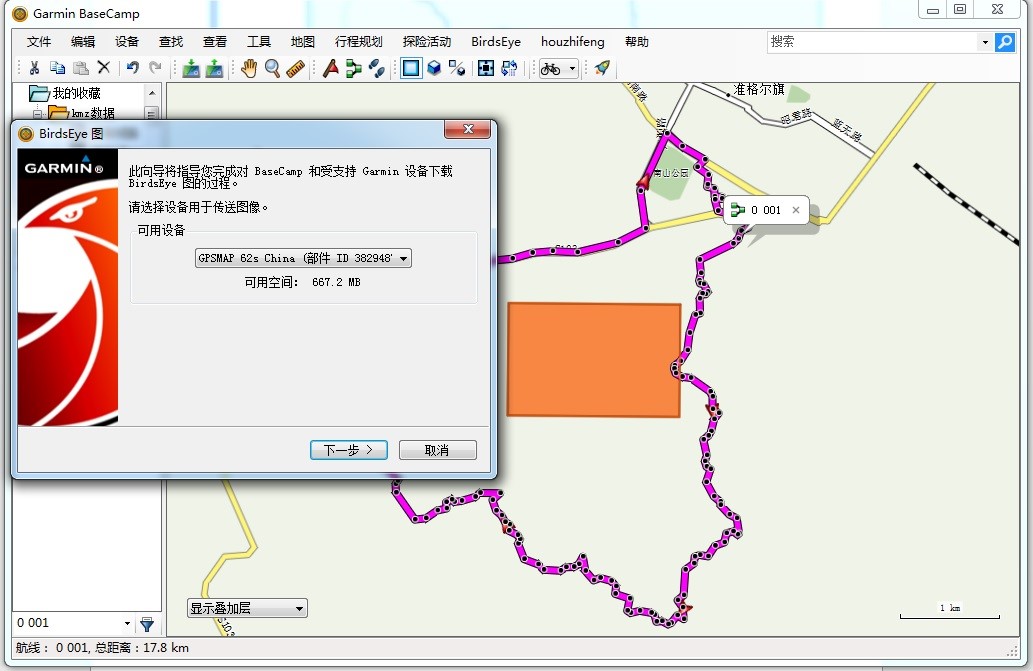The image size is (1033, 671).
Task: Close the BirdsEye dialog
Action: pos(468,129)
